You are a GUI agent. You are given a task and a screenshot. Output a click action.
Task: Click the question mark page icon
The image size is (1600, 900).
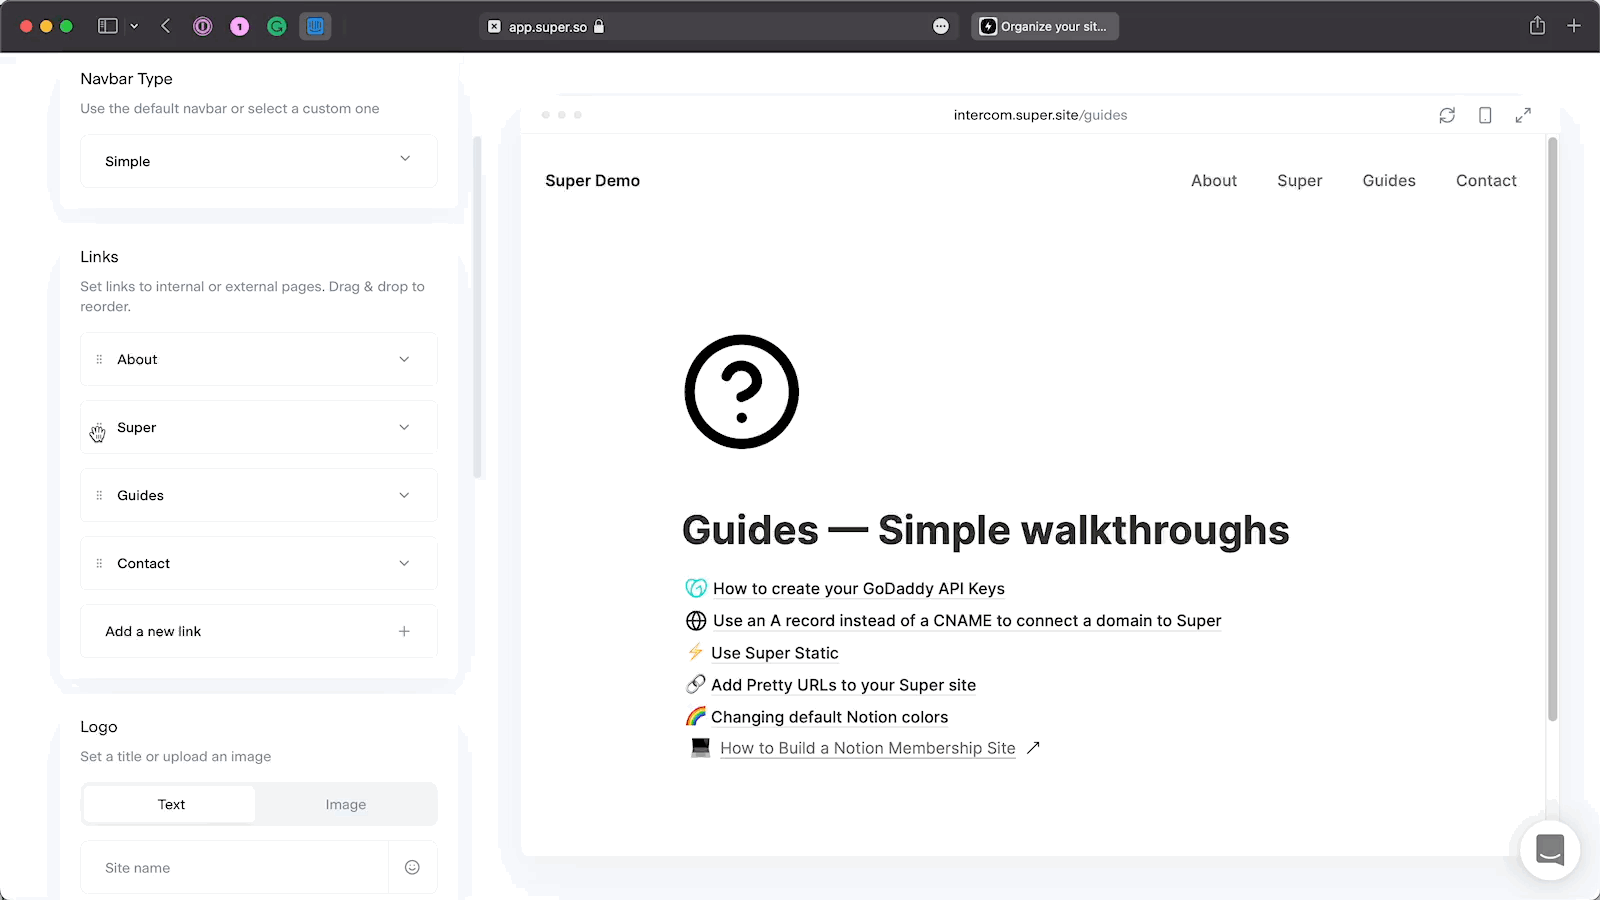[742, 392]
